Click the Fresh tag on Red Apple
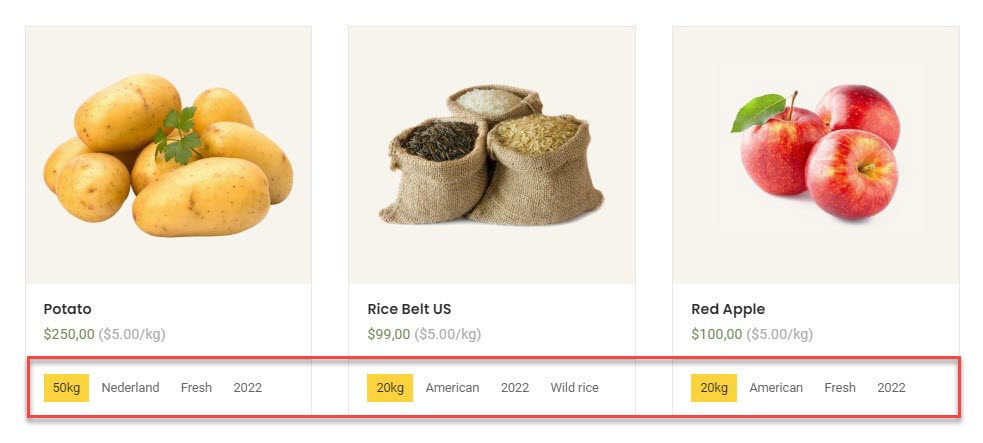Screen dimensions: 983x443 click(840, 388)
